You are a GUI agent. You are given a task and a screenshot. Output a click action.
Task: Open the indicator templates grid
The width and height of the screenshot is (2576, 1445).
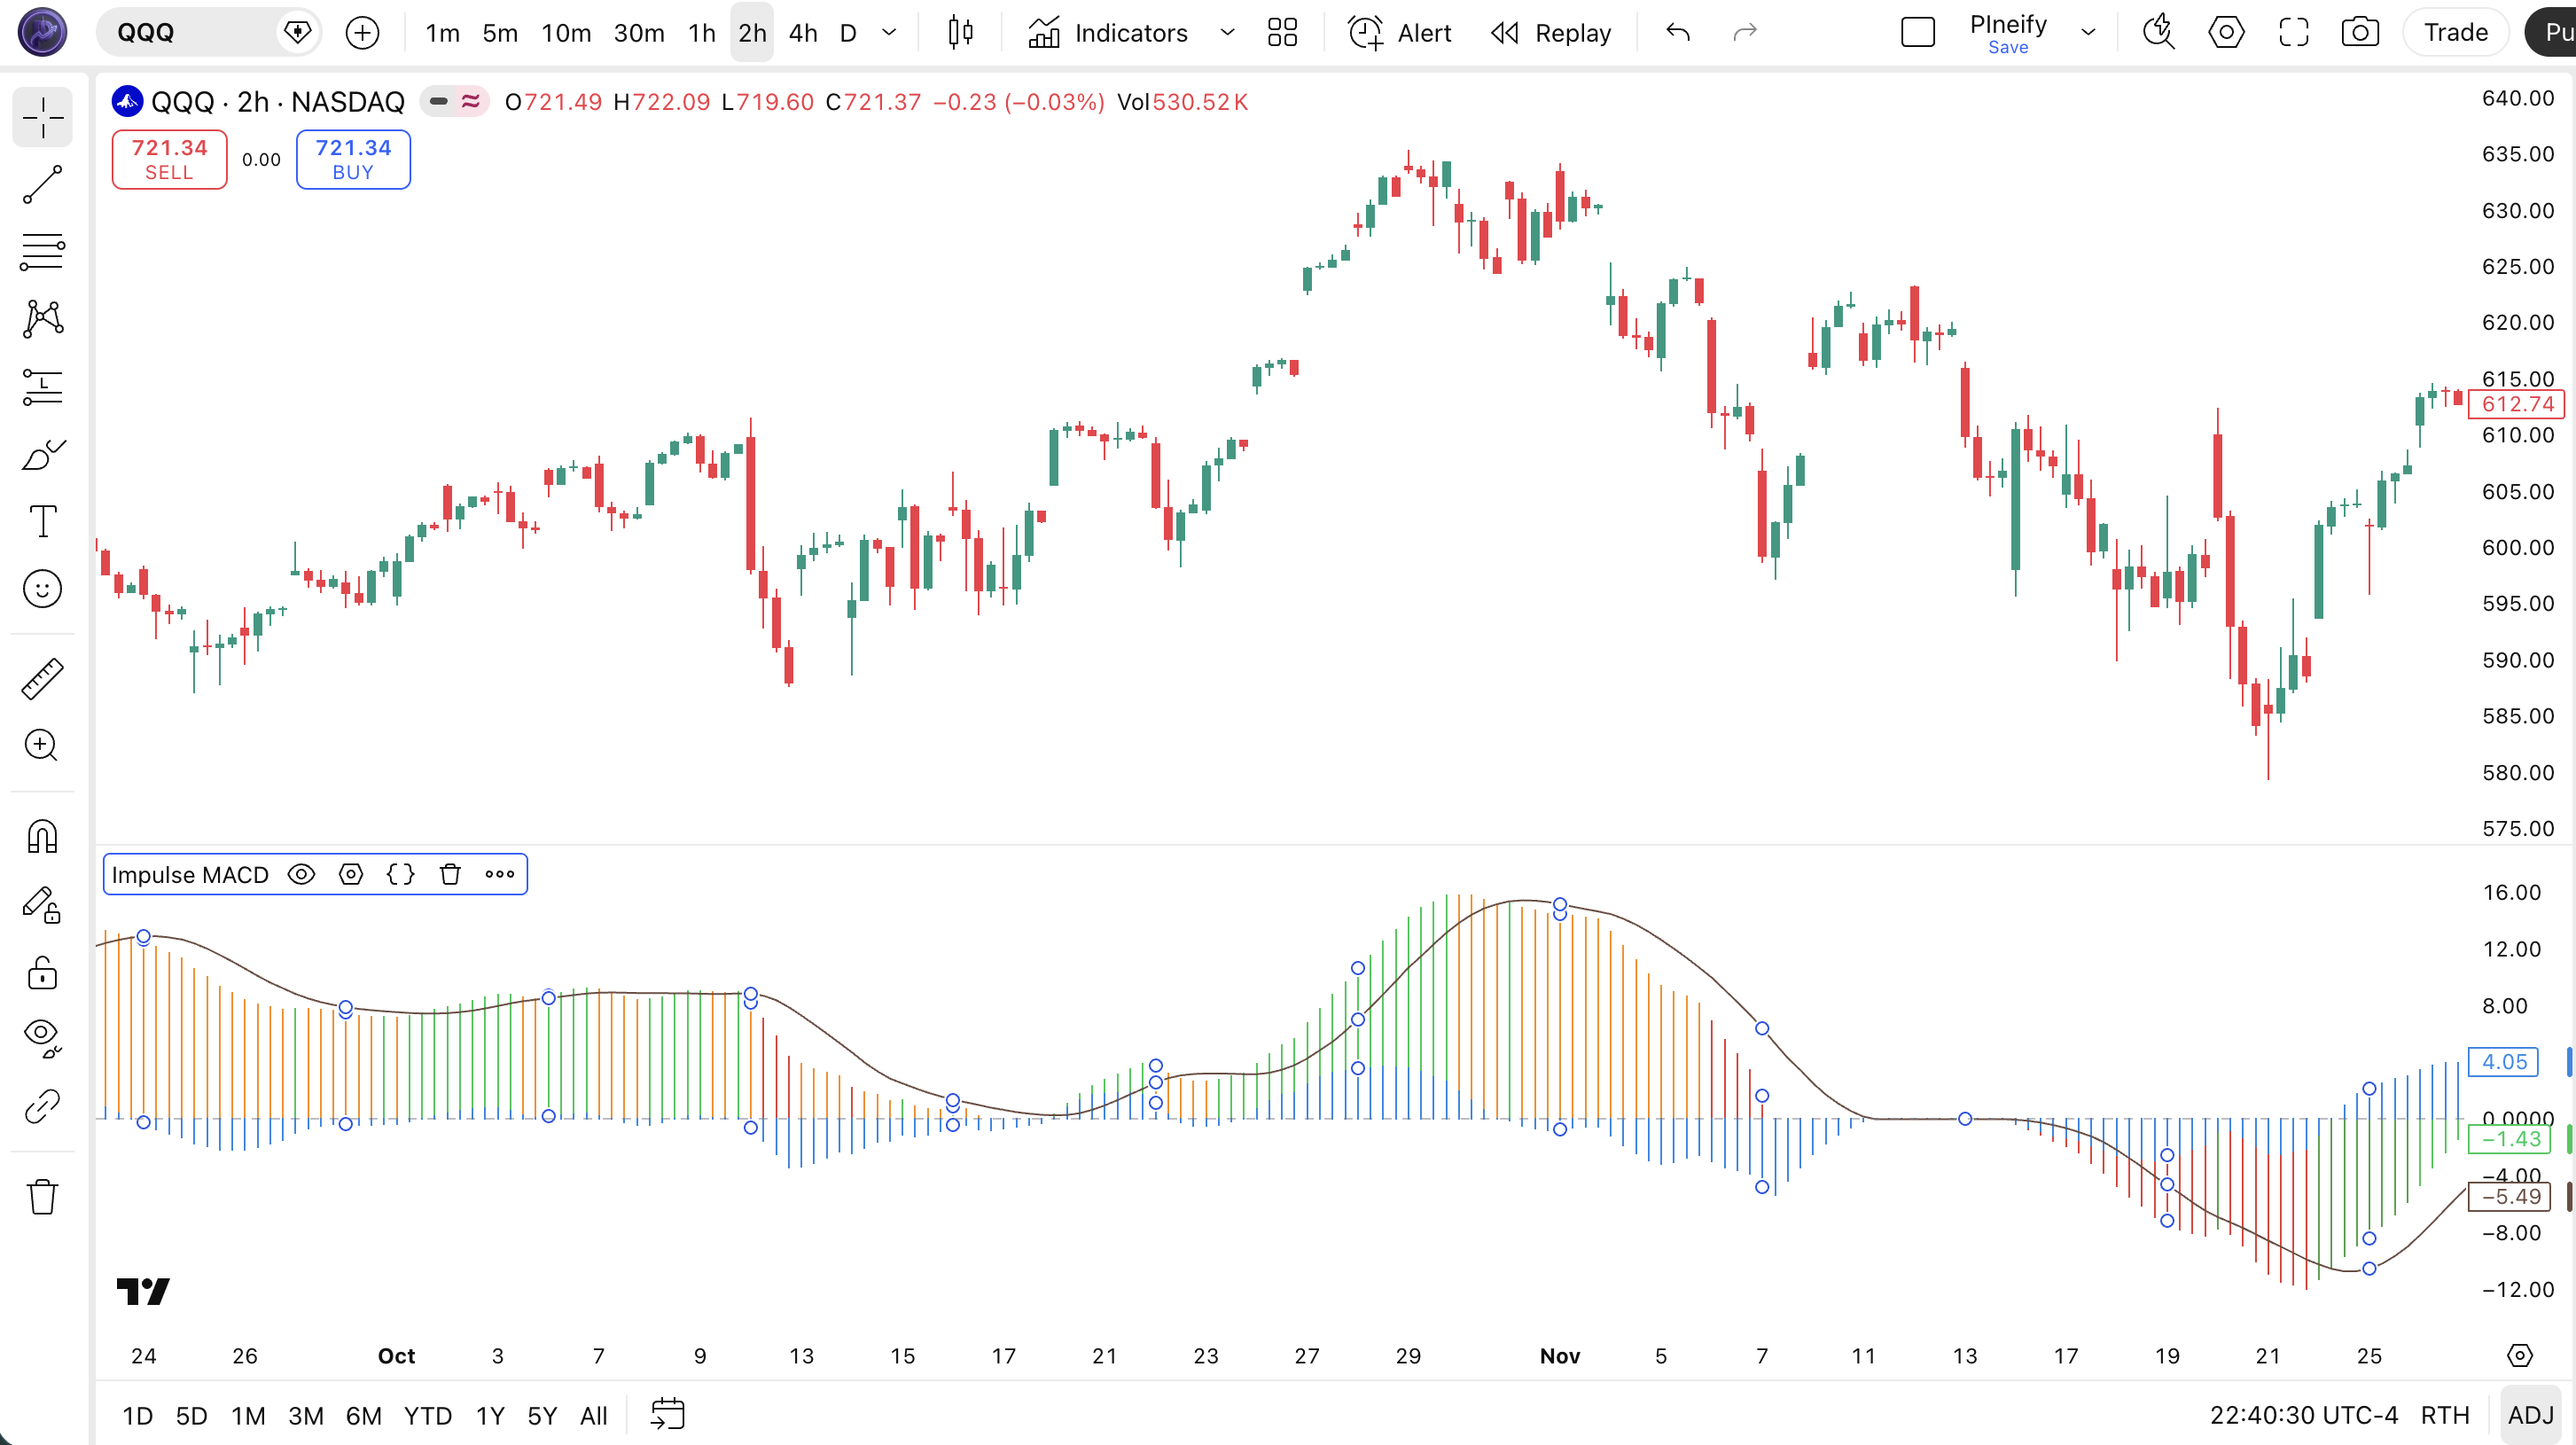(x=1282, y=33)
